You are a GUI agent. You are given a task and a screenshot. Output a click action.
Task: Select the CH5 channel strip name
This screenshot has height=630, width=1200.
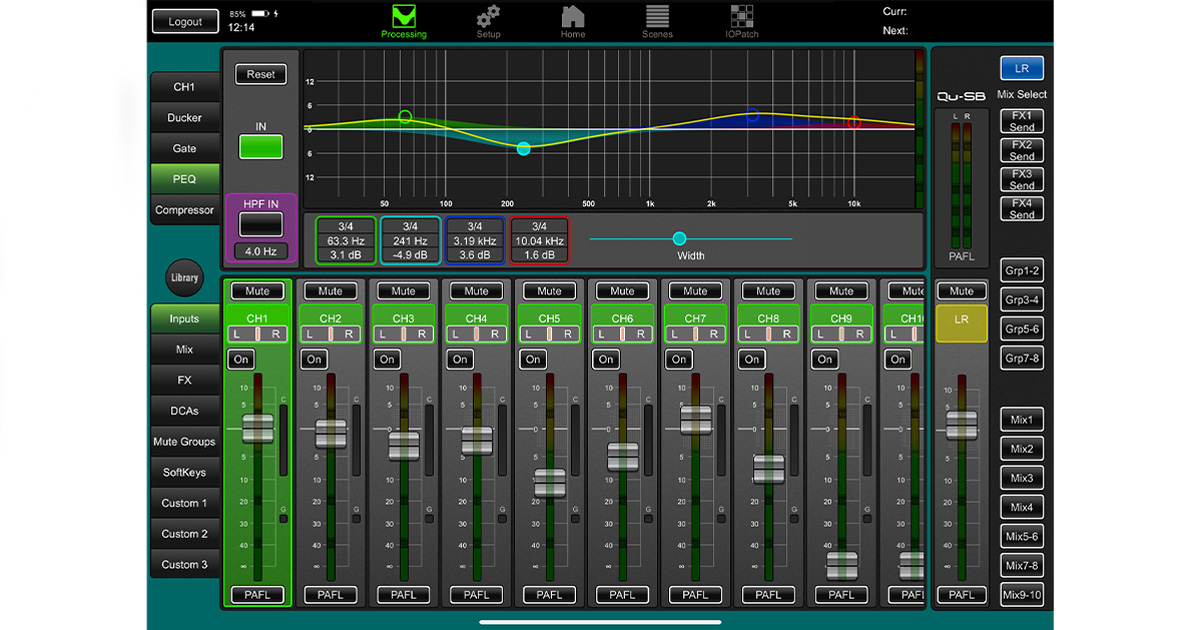pyautogui.click(x=549, y=319)
